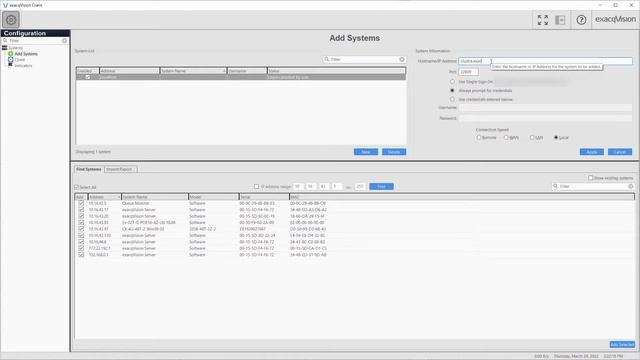Select Always prompt for credentials option
The height and width of the screenshot is (360, 640).
tap(452, 91)
